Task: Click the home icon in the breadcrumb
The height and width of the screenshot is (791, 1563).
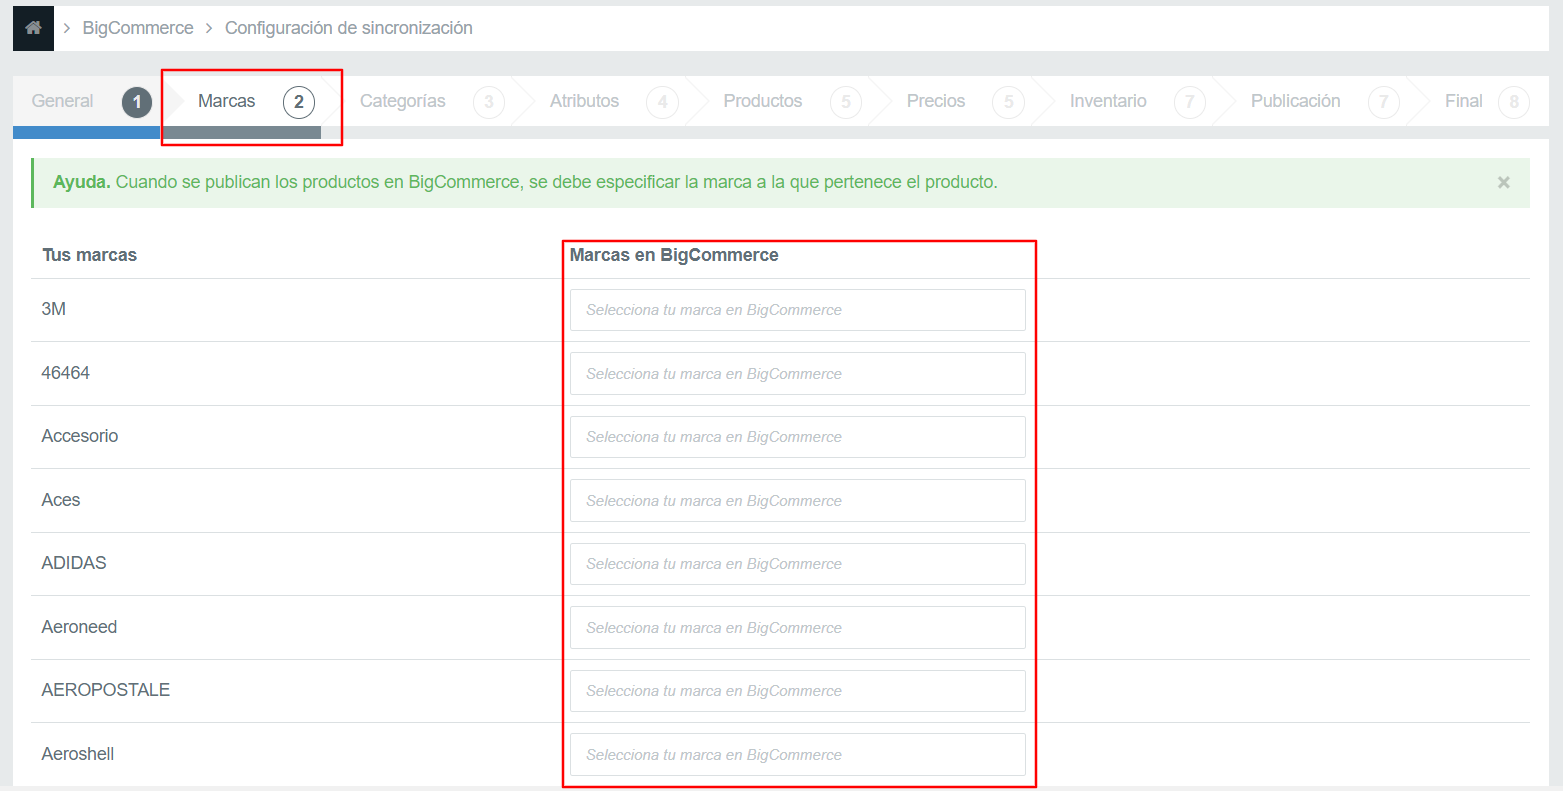Action: pos(33,28)
